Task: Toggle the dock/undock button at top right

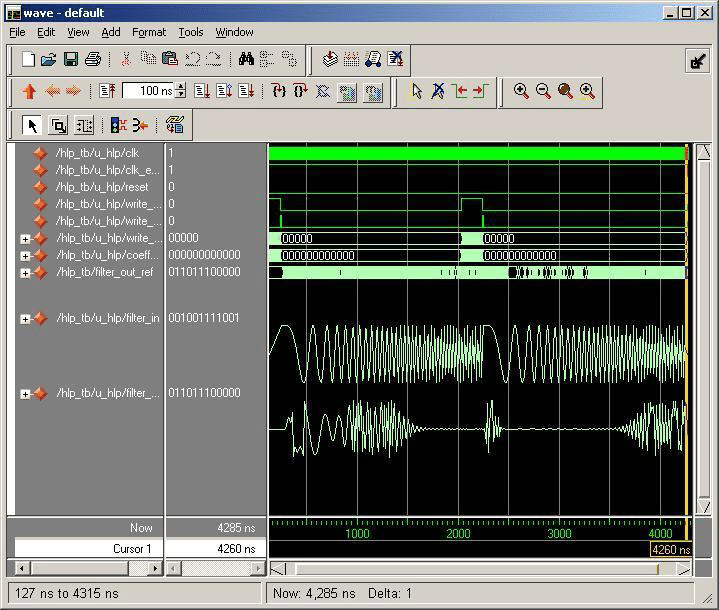Action: click(698, 61)
